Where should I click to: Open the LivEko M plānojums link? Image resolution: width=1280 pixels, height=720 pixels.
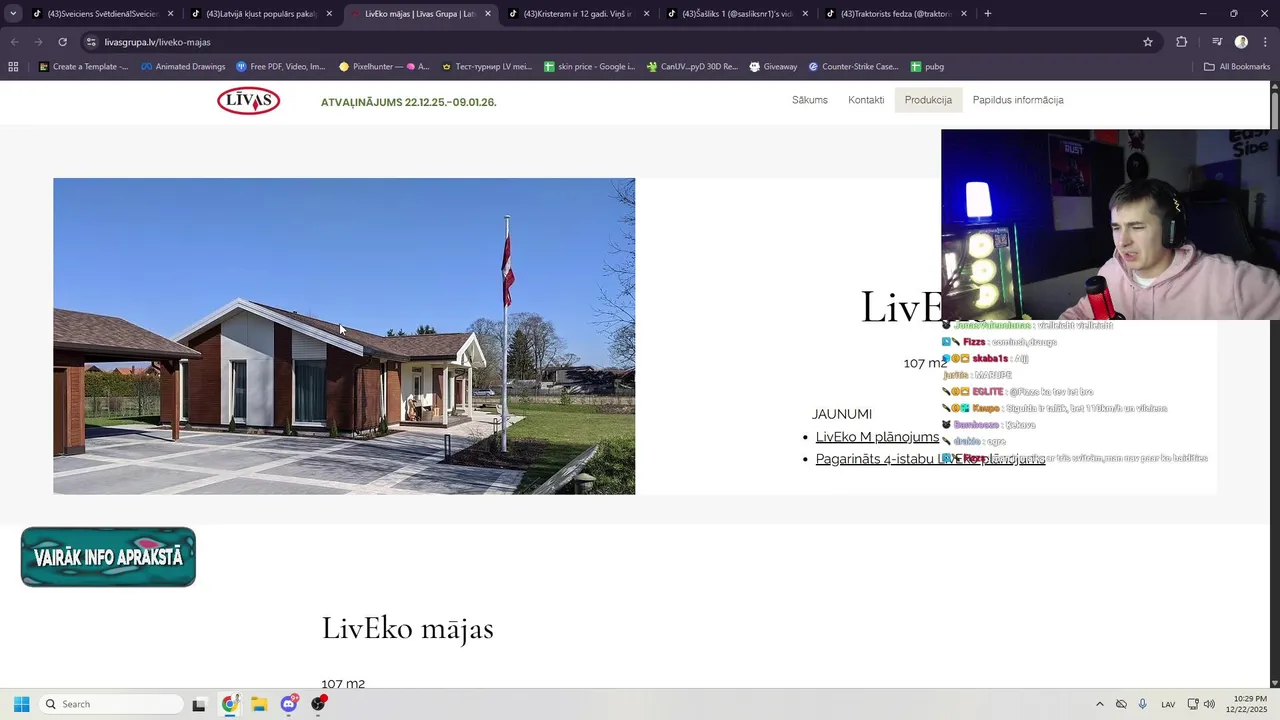coord(877,437)
